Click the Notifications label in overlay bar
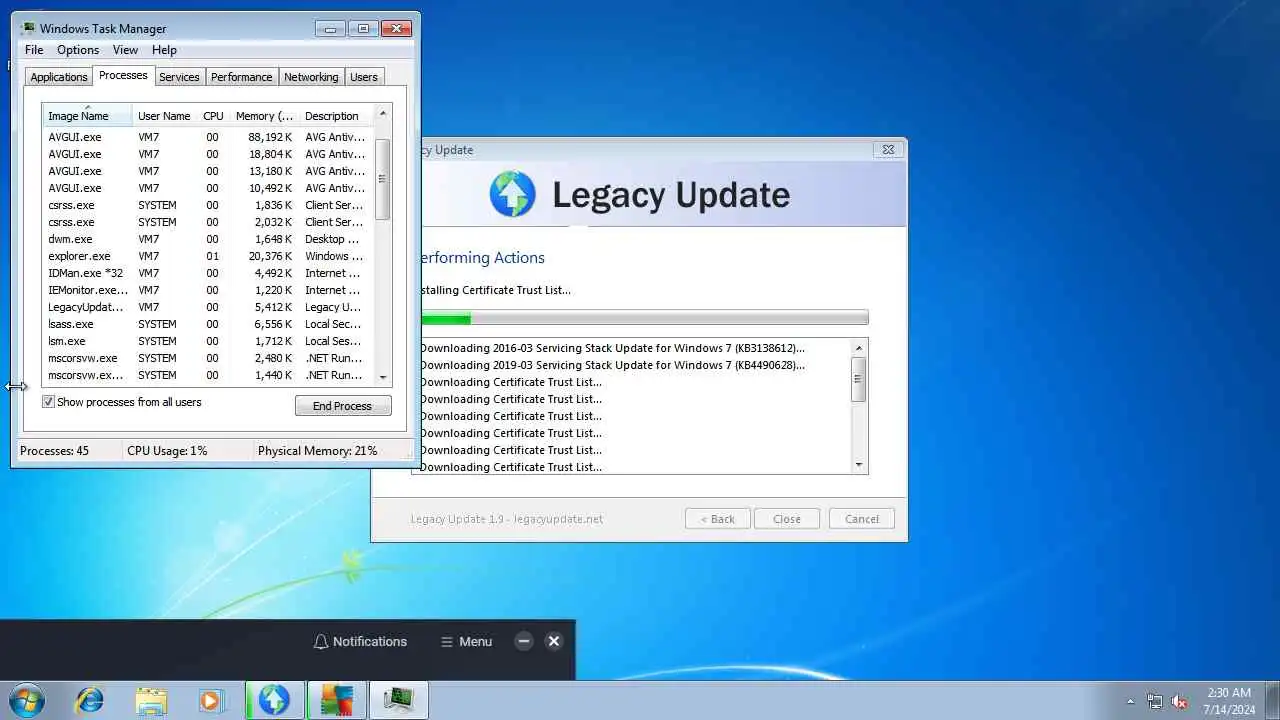 370,642
